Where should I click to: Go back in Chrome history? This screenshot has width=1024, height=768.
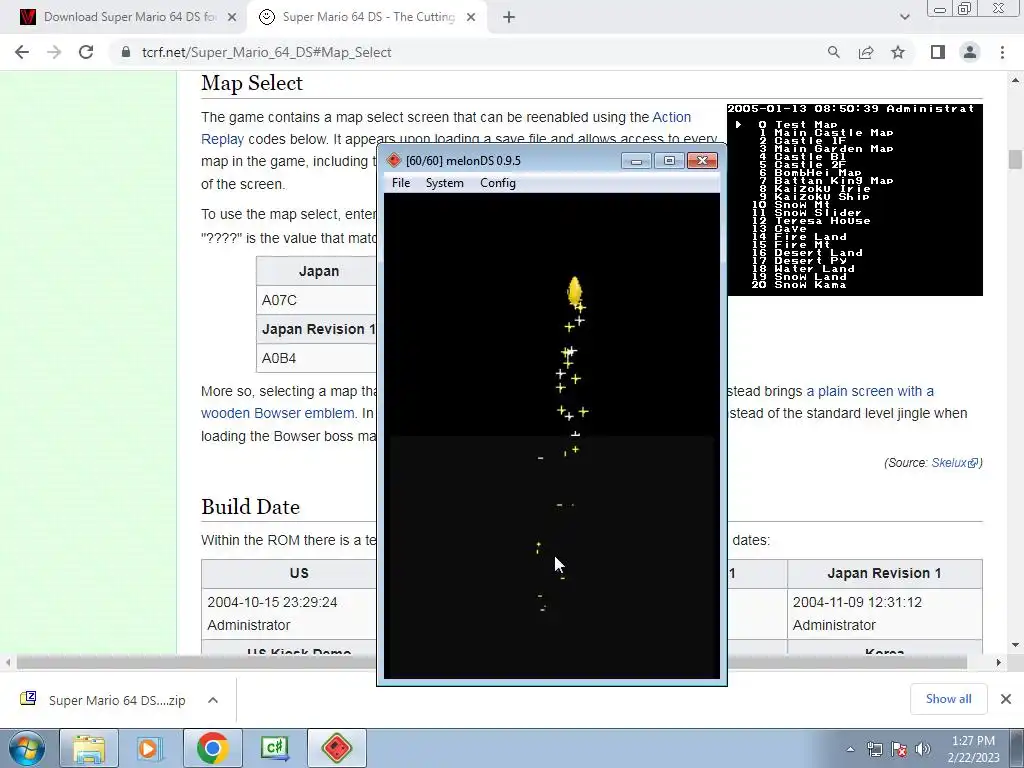(22, 52)
